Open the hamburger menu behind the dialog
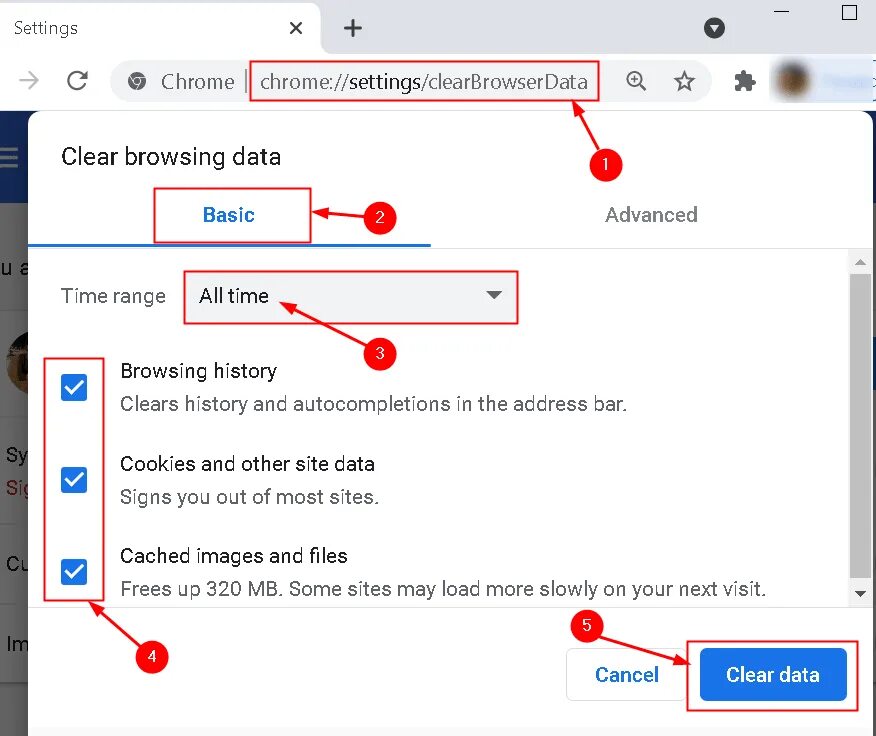This screenshot has height=736, width=876. point(8,156)
